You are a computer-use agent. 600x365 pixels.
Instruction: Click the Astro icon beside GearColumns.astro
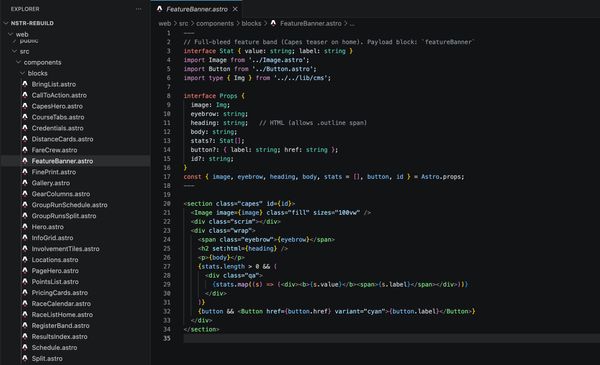[x=25, y=194]
